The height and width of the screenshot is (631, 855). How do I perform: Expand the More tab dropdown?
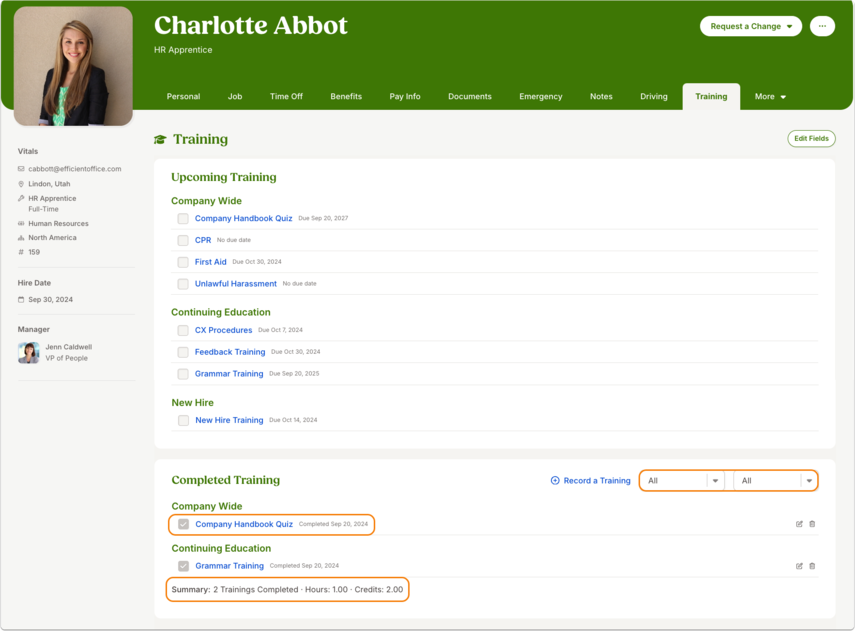pyautogui.click(x=770, y=97)
